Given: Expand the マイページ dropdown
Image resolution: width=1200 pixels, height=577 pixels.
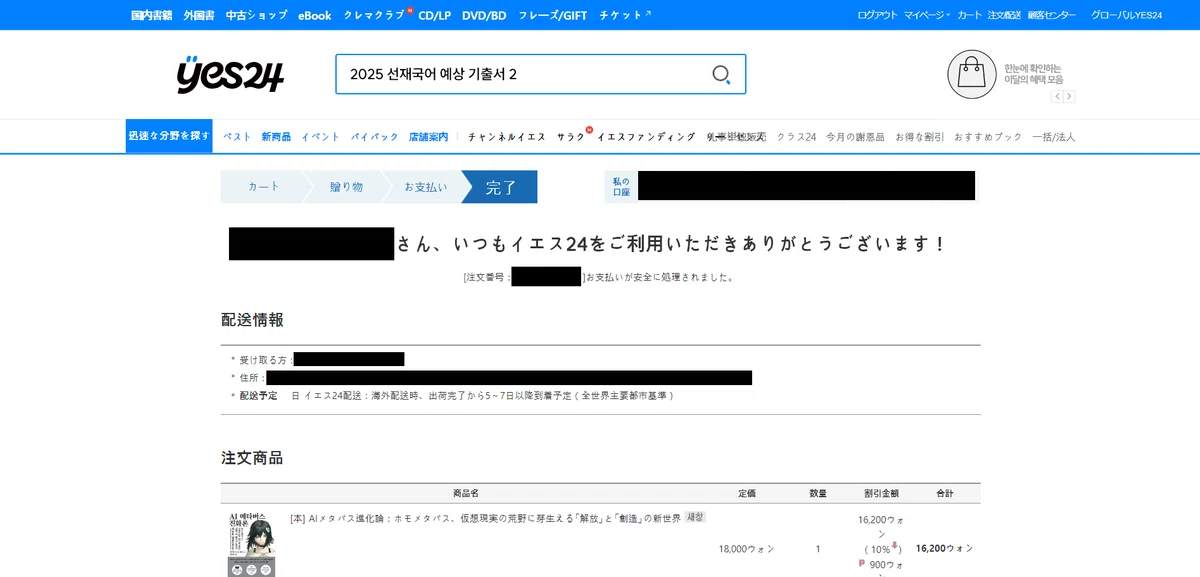Looking at the screenshot, I should pyautogui.click(x=927, y=15).
